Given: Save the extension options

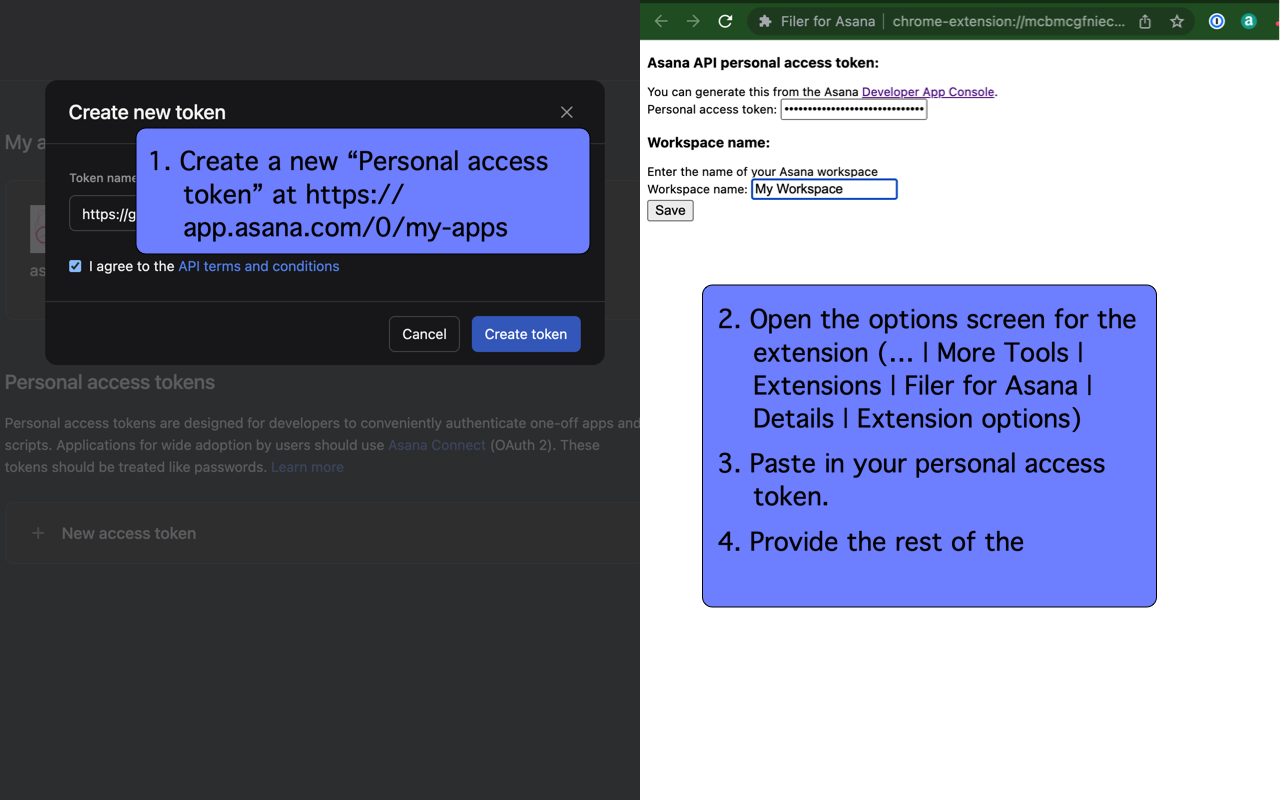Looking at the screenshot, I should click(x=670, y=210).
